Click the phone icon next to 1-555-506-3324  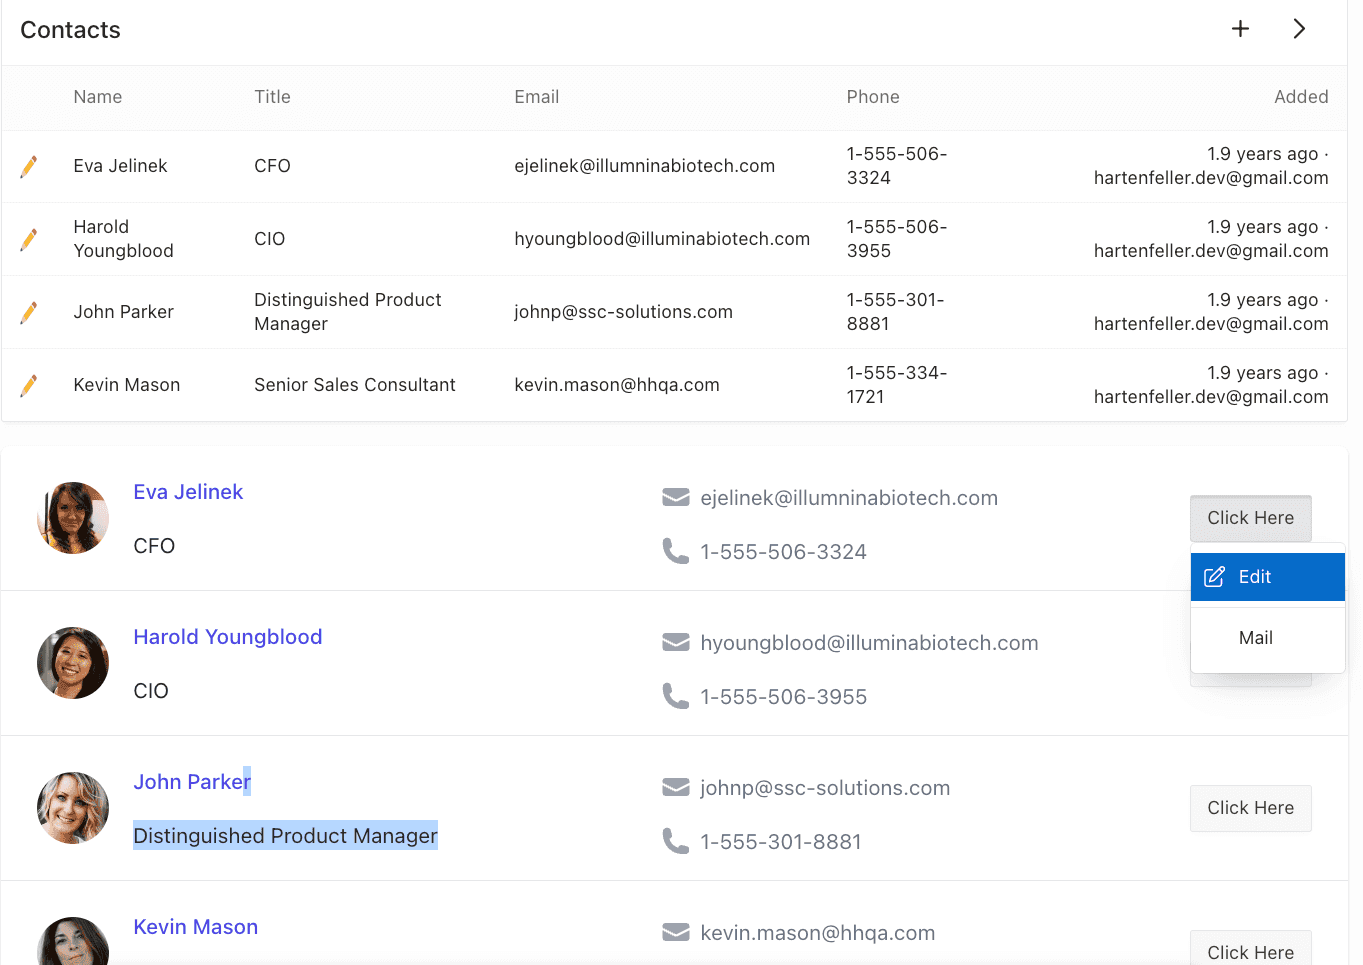[676, 551]
